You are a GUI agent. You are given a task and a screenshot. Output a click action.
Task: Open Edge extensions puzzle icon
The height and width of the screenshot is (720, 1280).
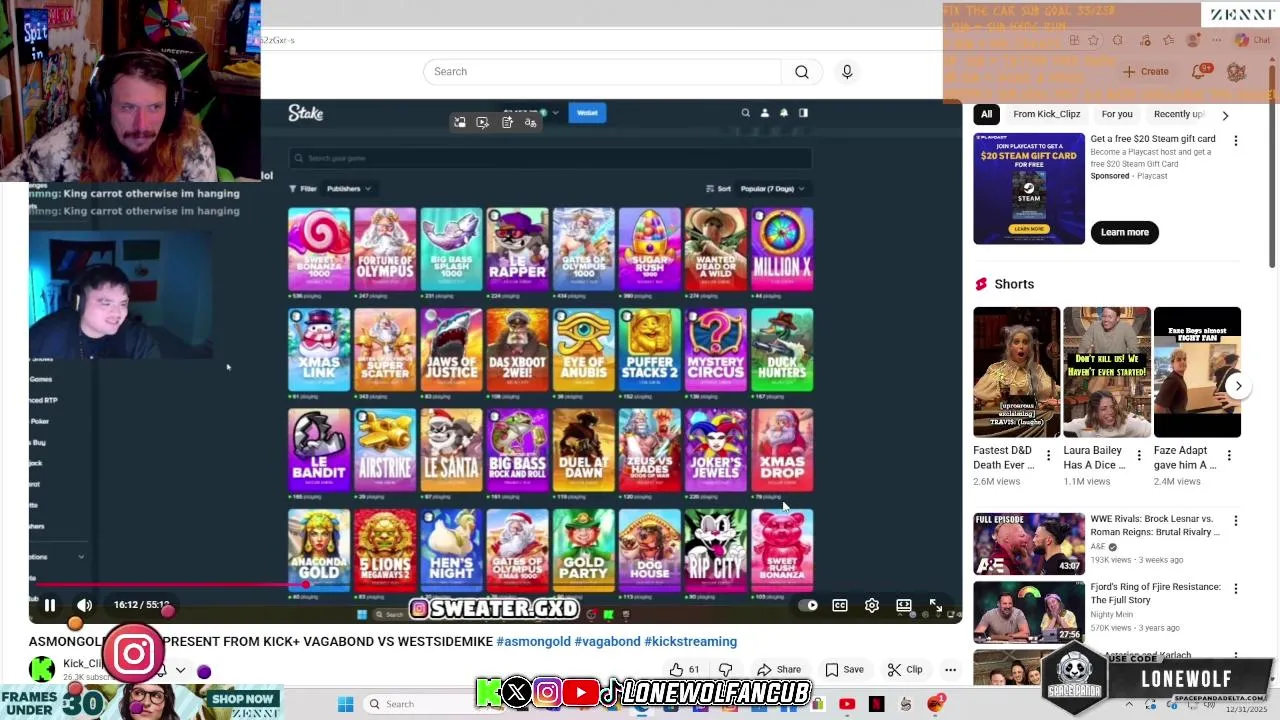pos(1118,40)
